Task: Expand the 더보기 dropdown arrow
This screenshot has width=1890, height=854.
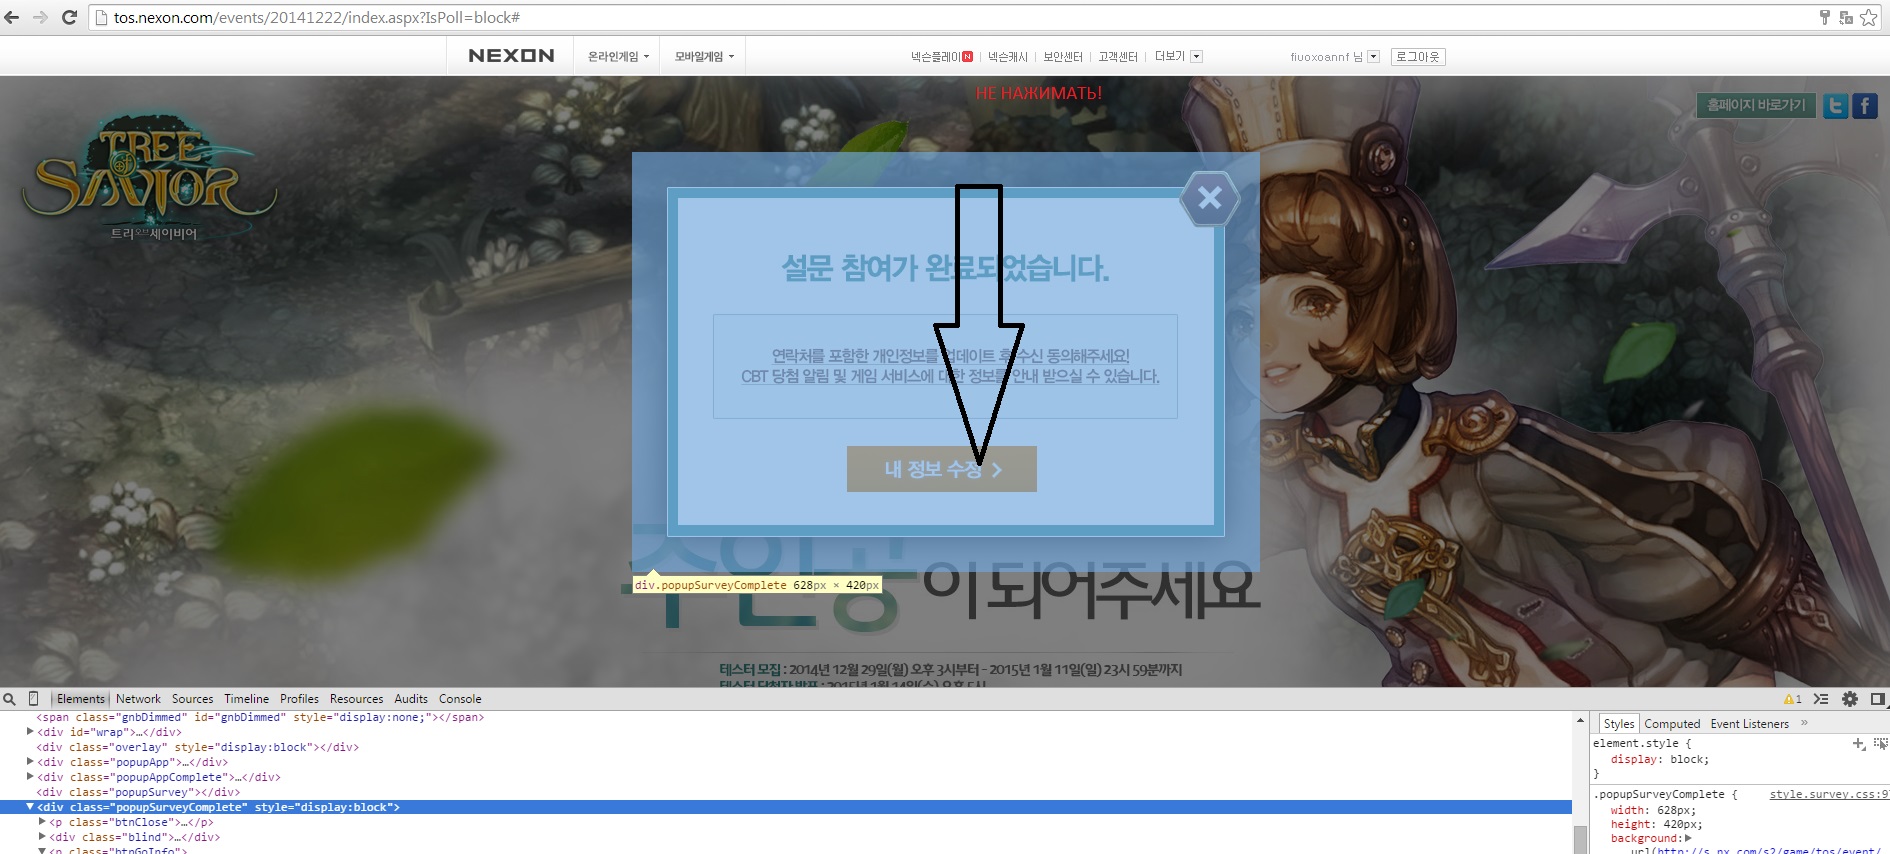Action: (1197, 57)
